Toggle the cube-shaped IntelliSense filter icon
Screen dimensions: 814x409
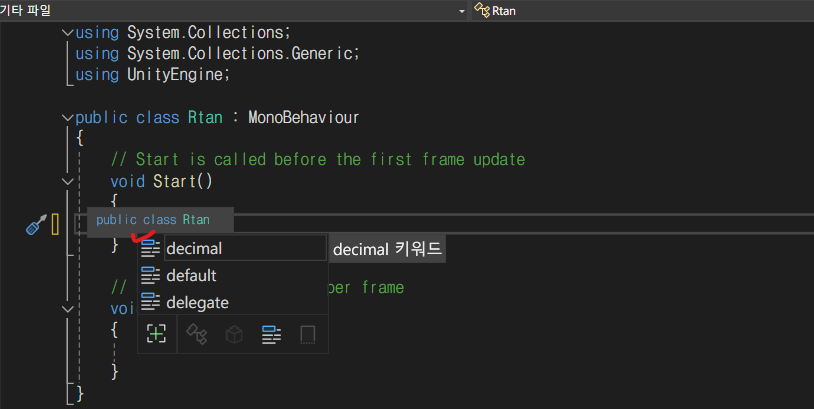click(x=234, y=334)
